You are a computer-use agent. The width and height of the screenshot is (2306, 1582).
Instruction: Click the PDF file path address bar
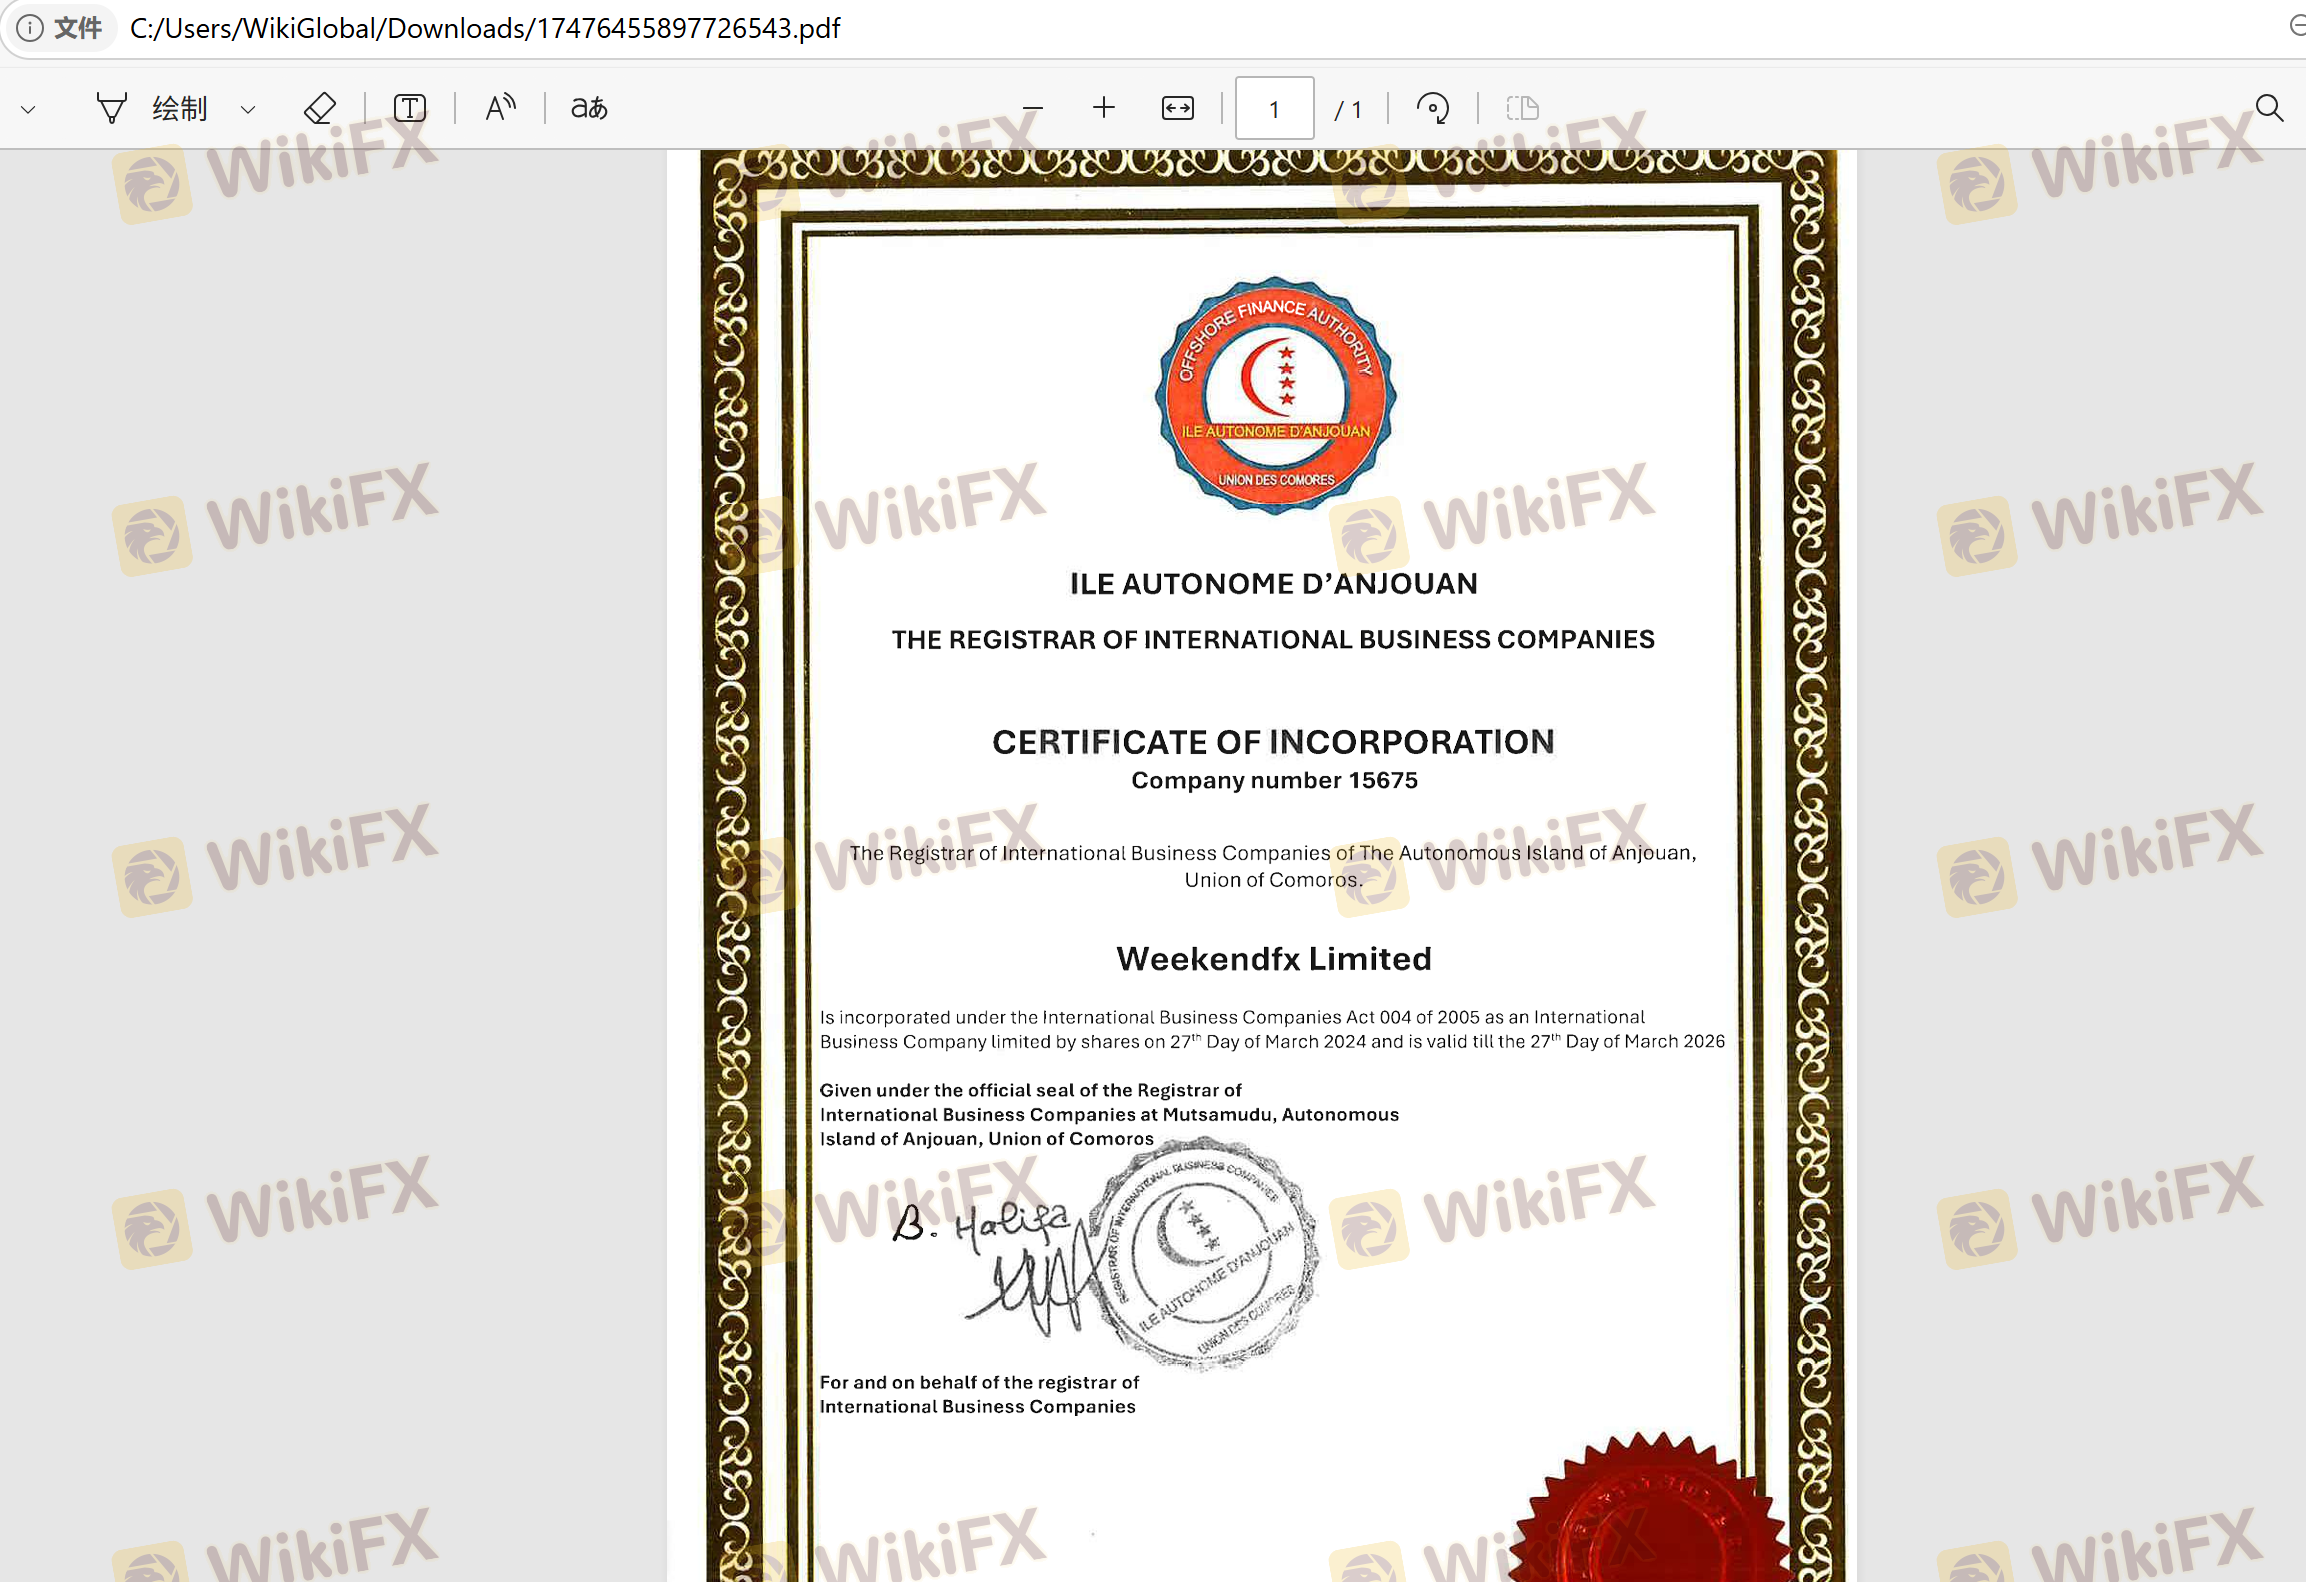[x=486, y=28]
